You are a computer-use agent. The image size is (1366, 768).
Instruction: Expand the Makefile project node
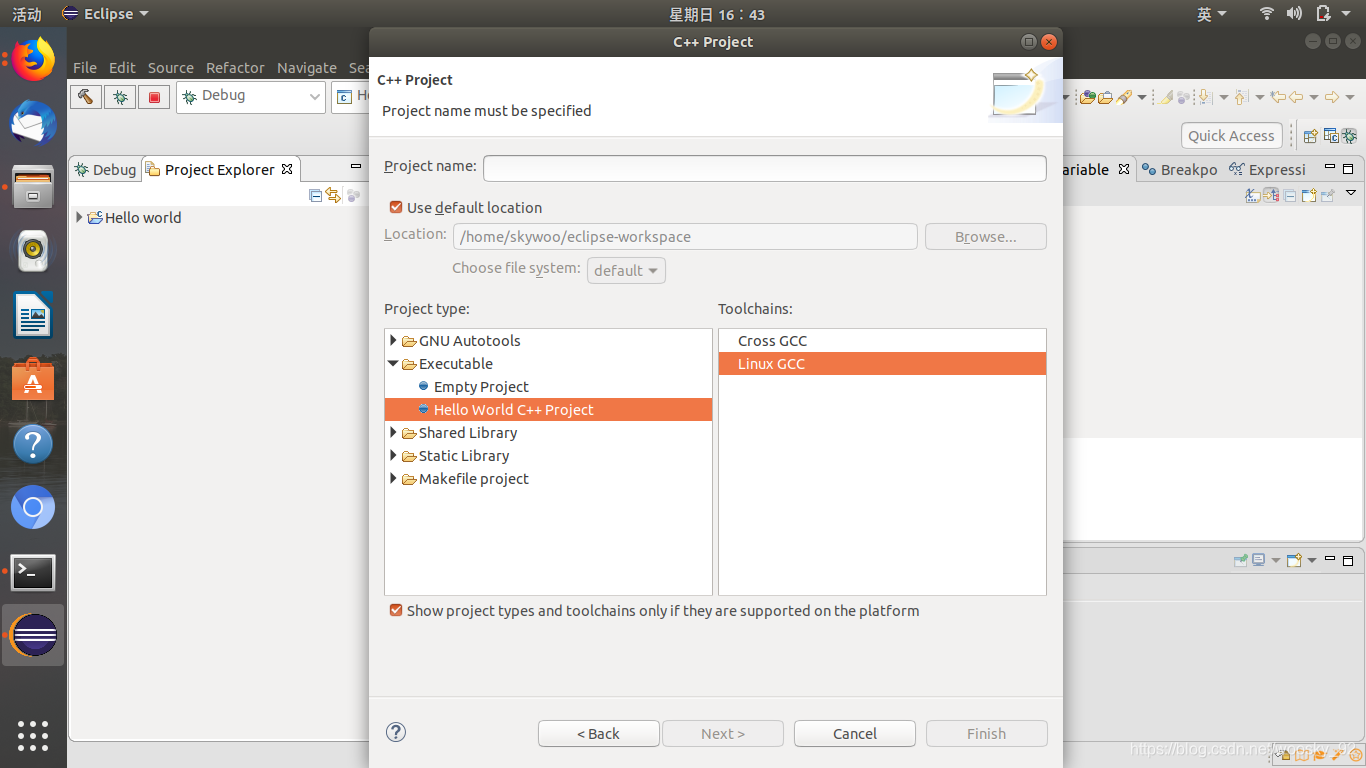tap(393, 478)
